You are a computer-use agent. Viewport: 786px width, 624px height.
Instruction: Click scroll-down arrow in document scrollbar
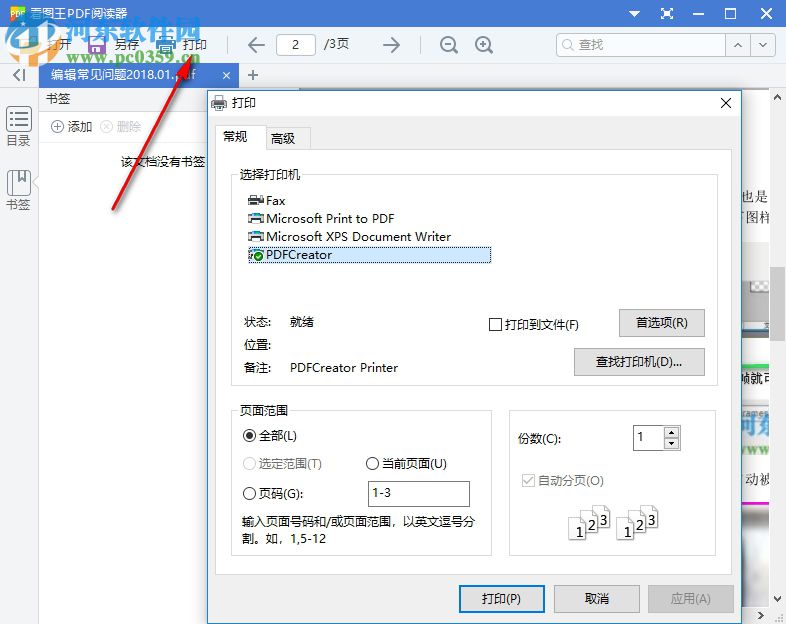click(777, 598)
